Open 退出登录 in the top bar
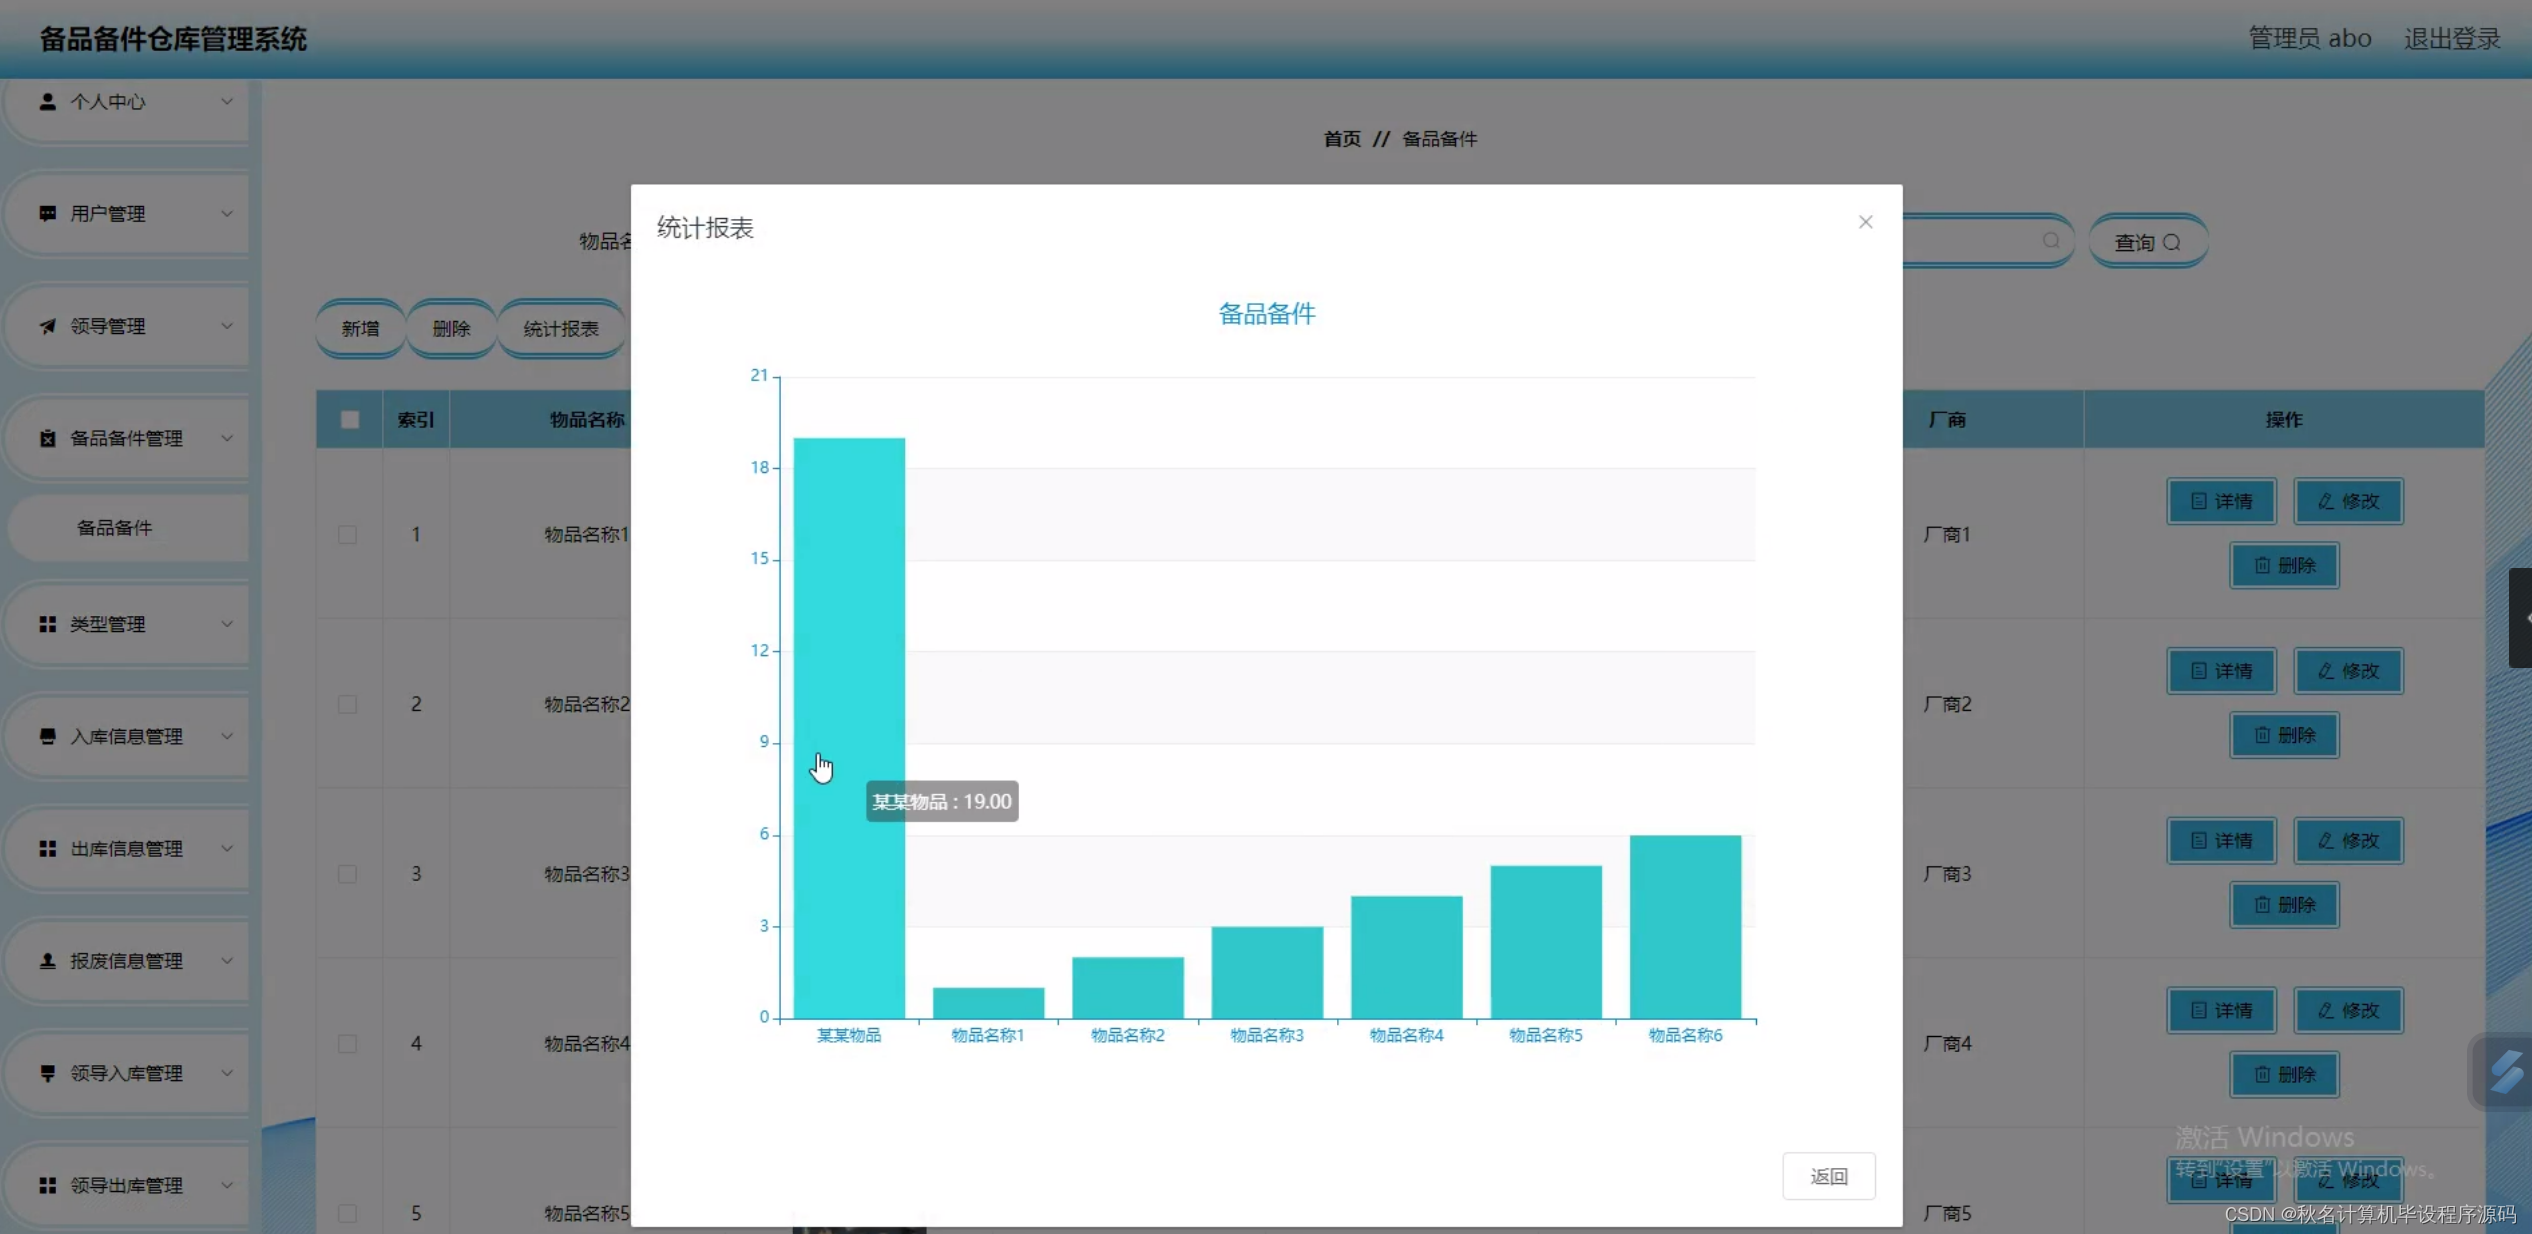 point(2451,38)
